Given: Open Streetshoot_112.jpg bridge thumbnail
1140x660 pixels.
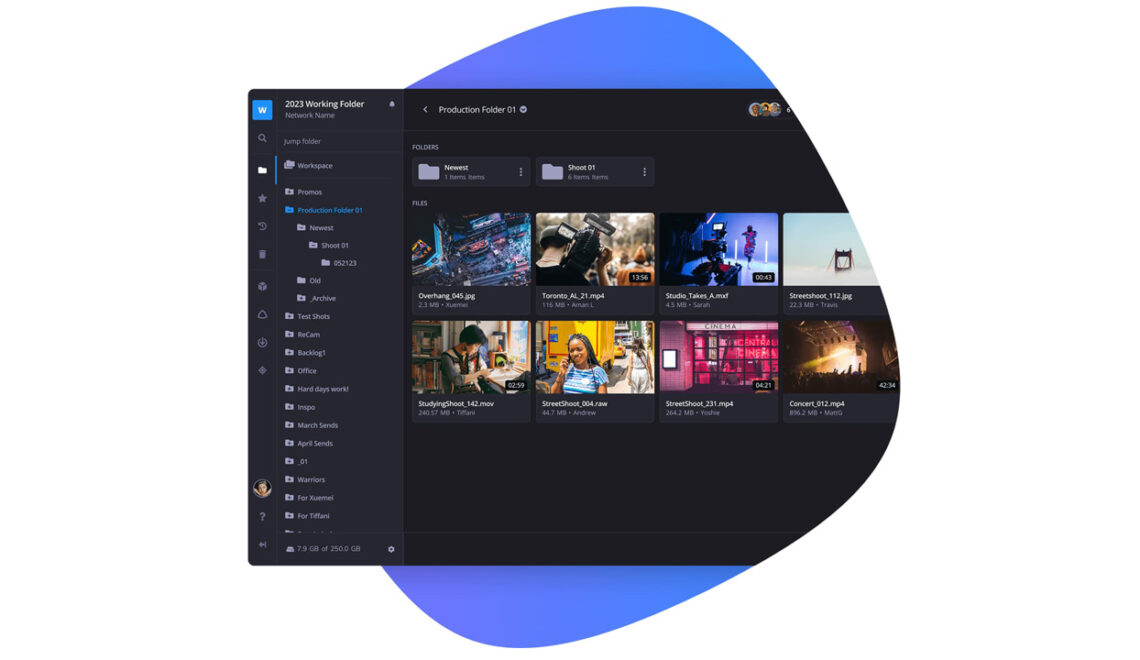Looking at the screenshot, I should 832,249.
